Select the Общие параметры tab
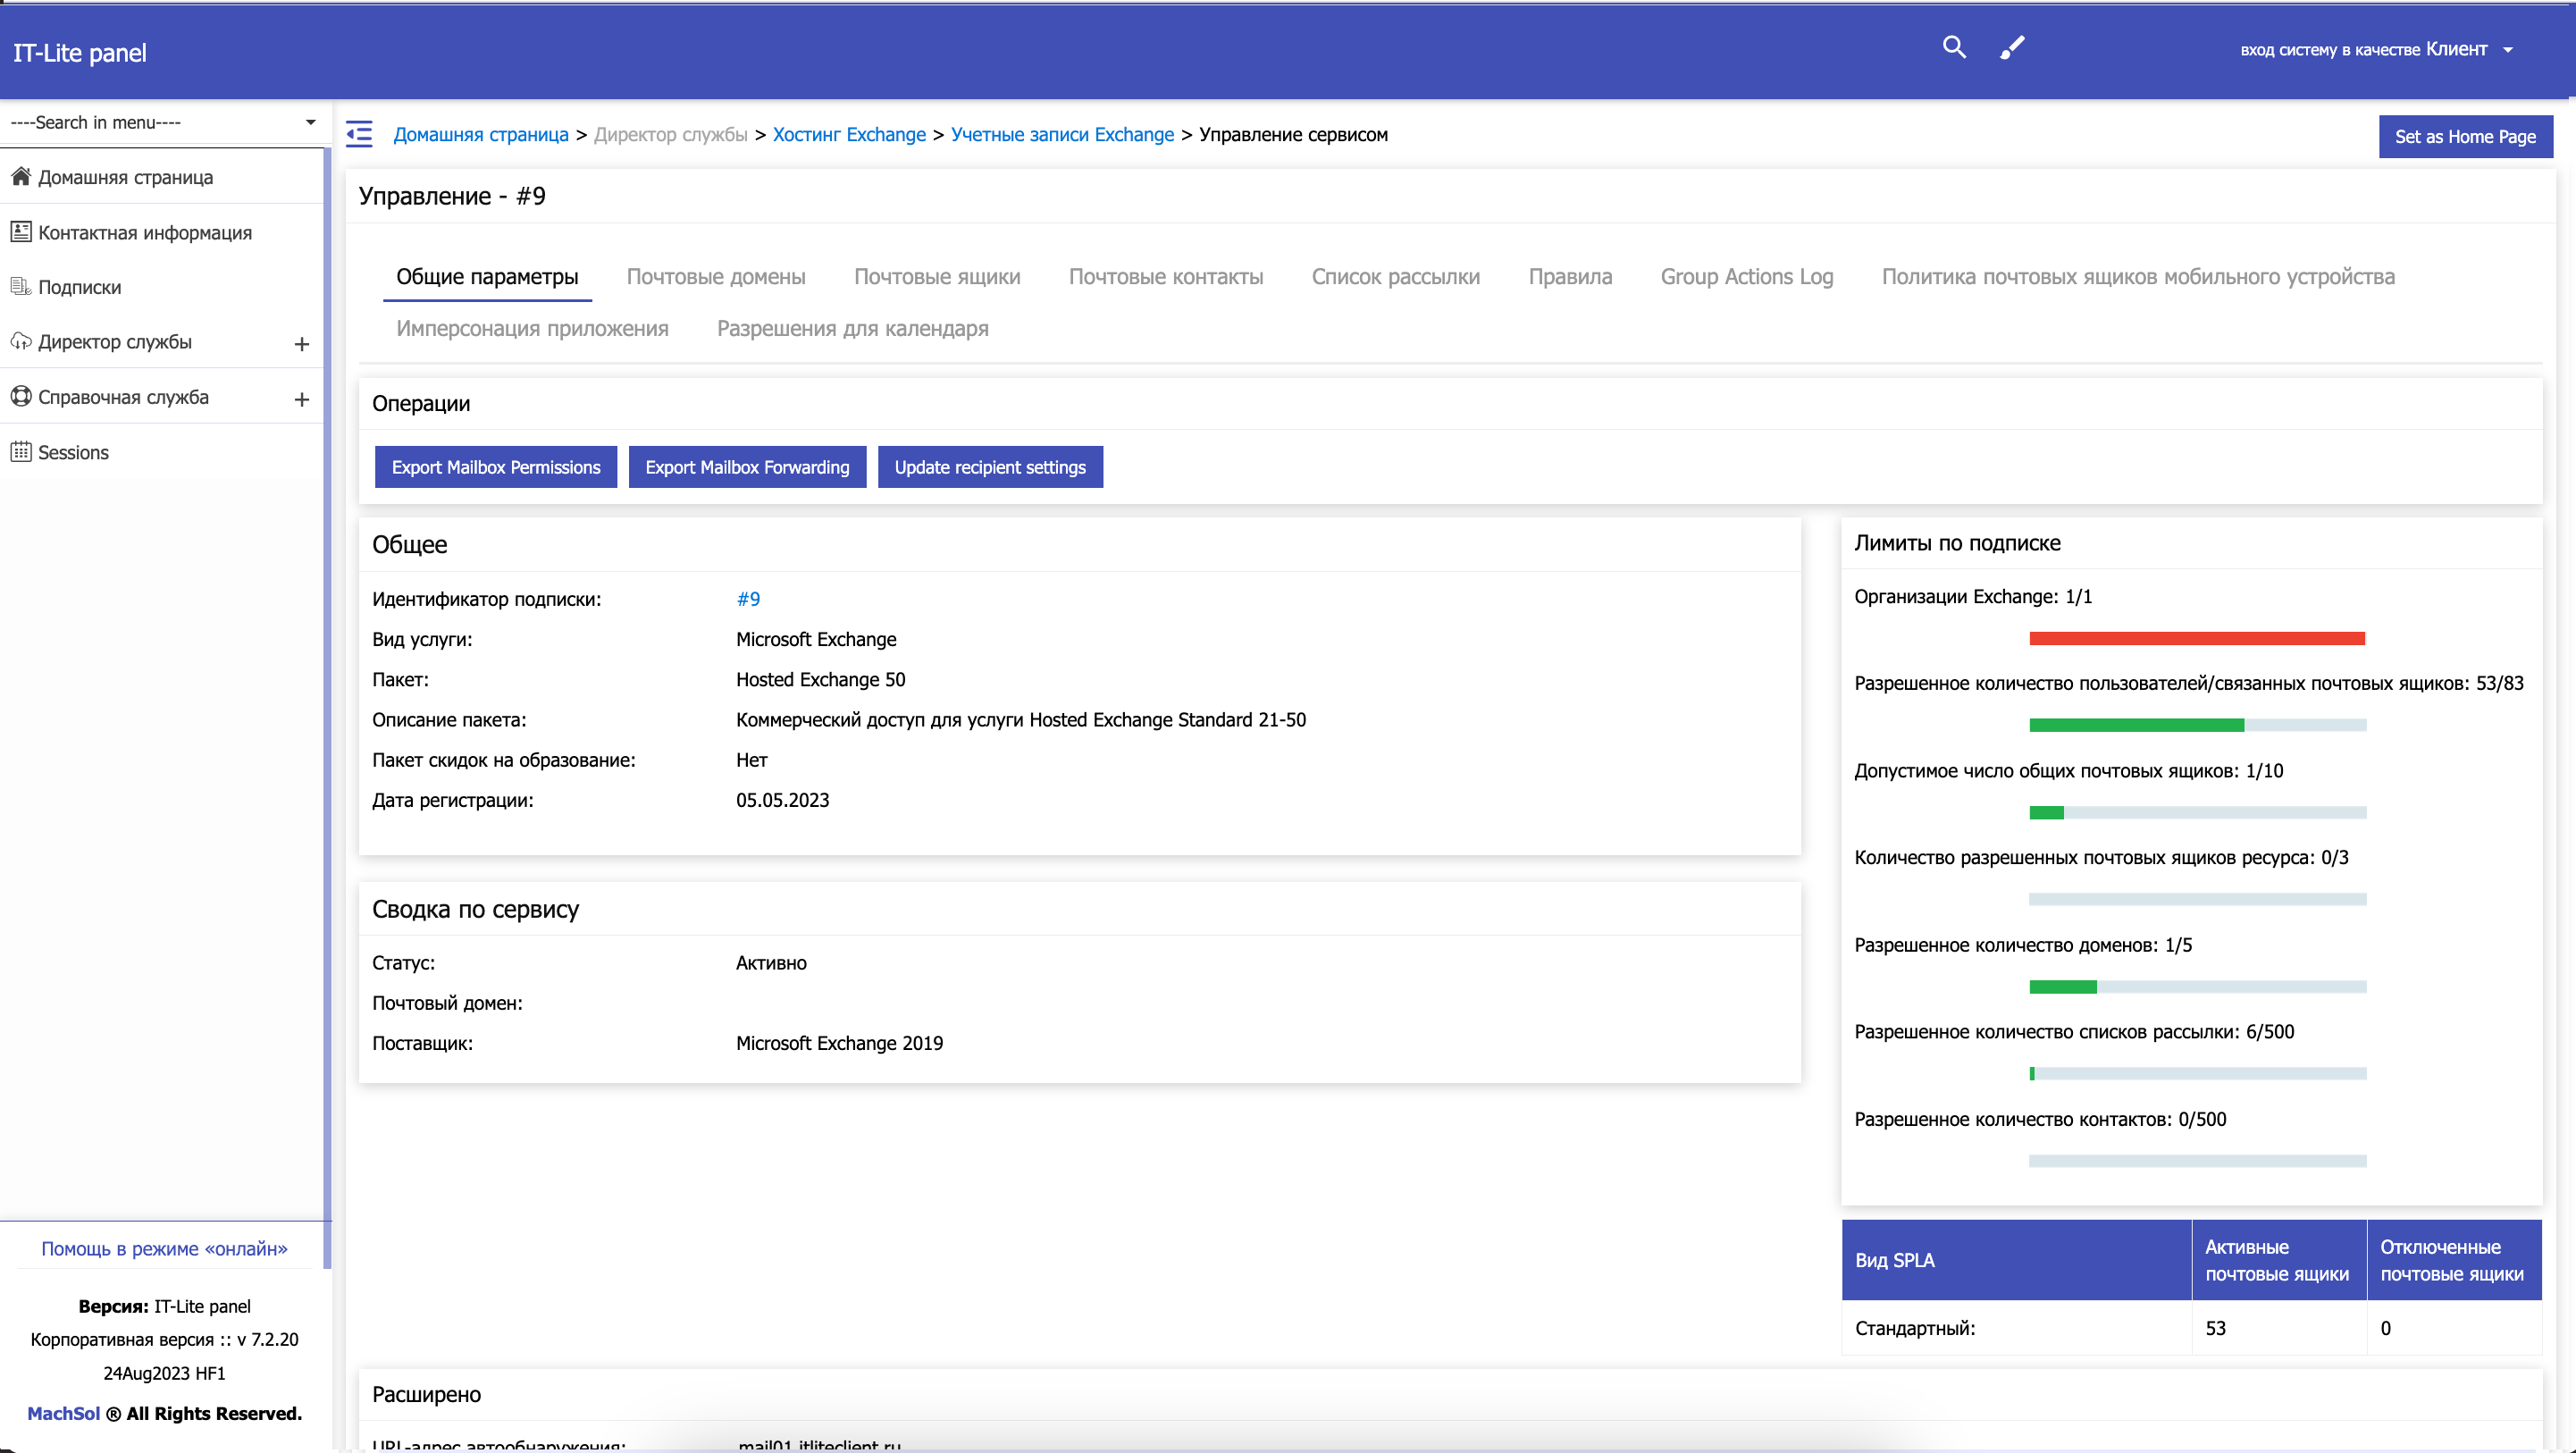Screen dimensions: 2576x1453 point(487,277)
